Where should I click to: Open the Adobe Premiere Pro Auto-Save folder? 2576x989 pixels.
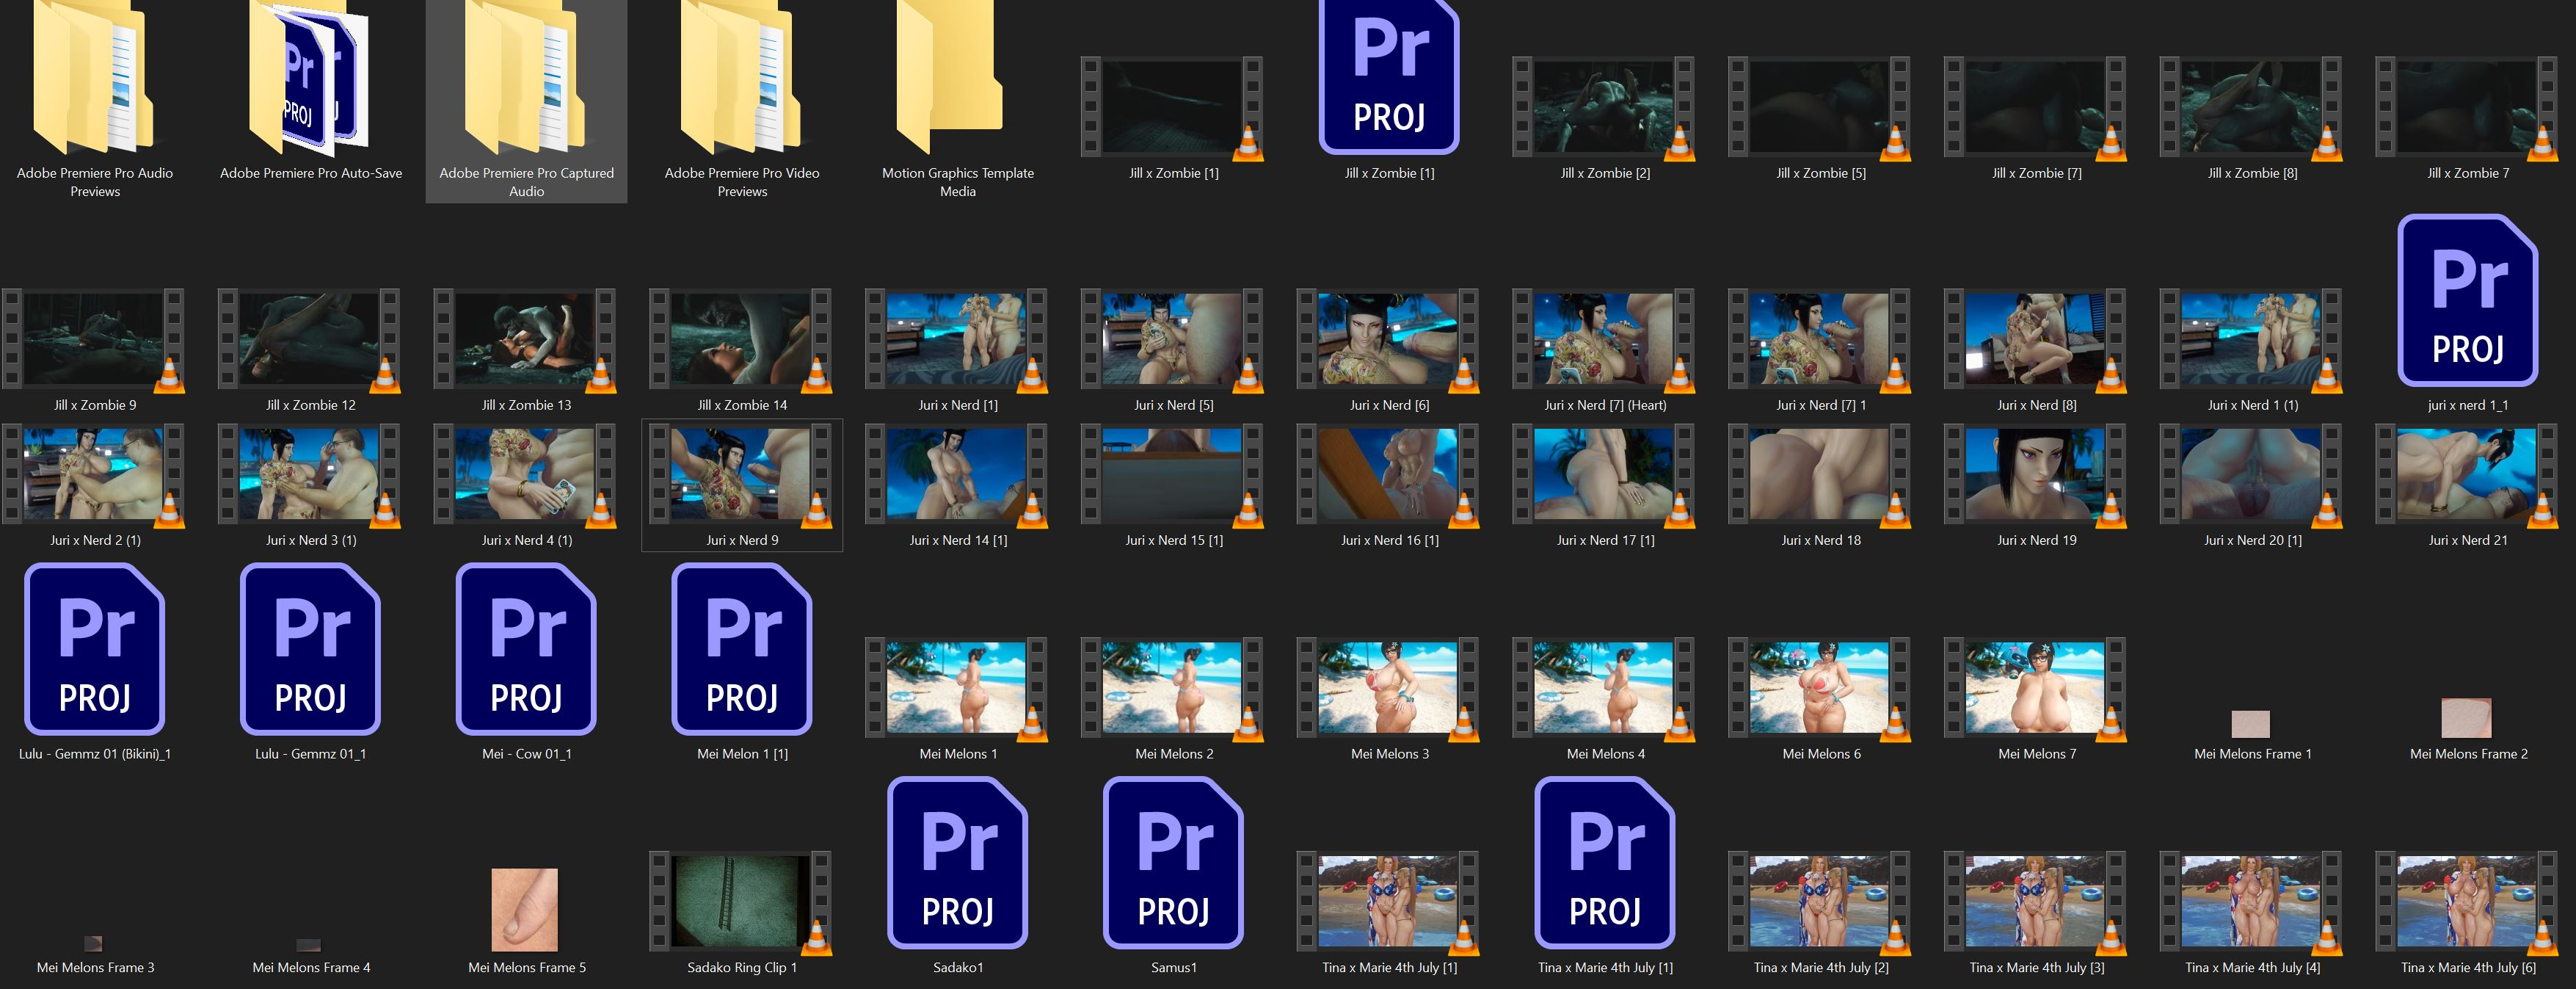310,78
